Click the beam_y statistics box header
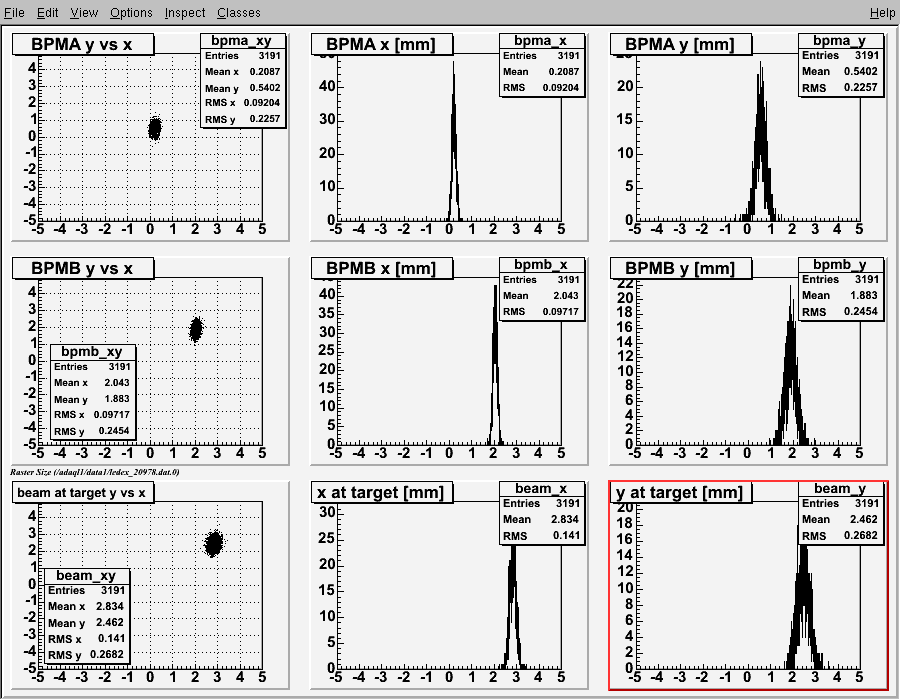This screenshot has width=900, height=700. point(840,488)
